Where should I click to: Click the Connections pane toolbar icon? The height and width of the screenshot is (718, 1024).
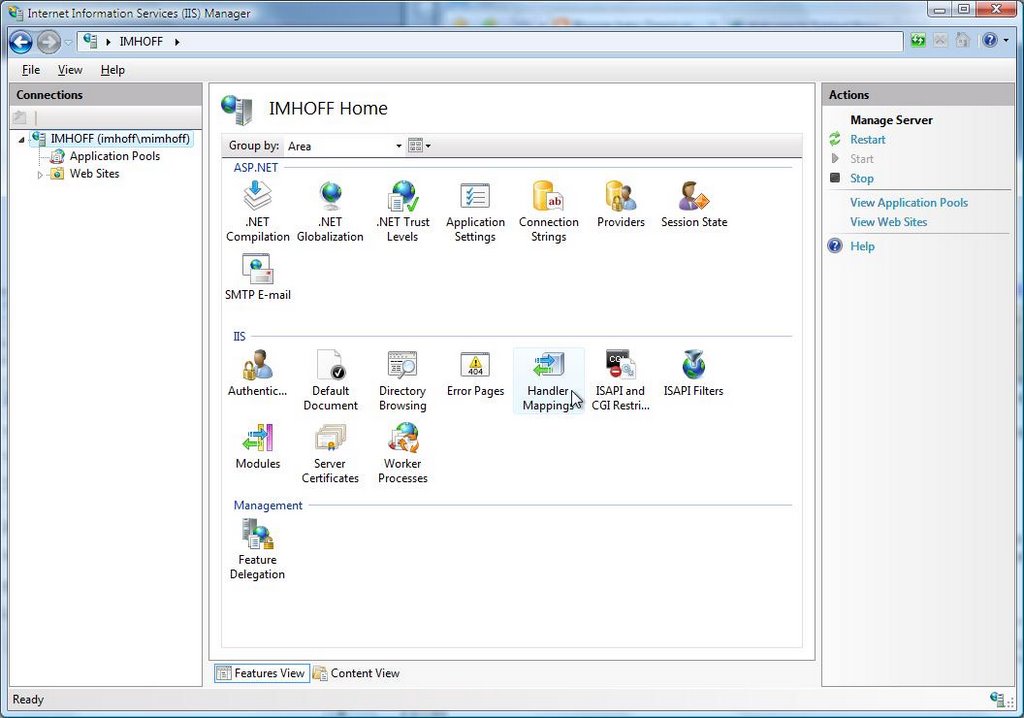tap(20, 118)
